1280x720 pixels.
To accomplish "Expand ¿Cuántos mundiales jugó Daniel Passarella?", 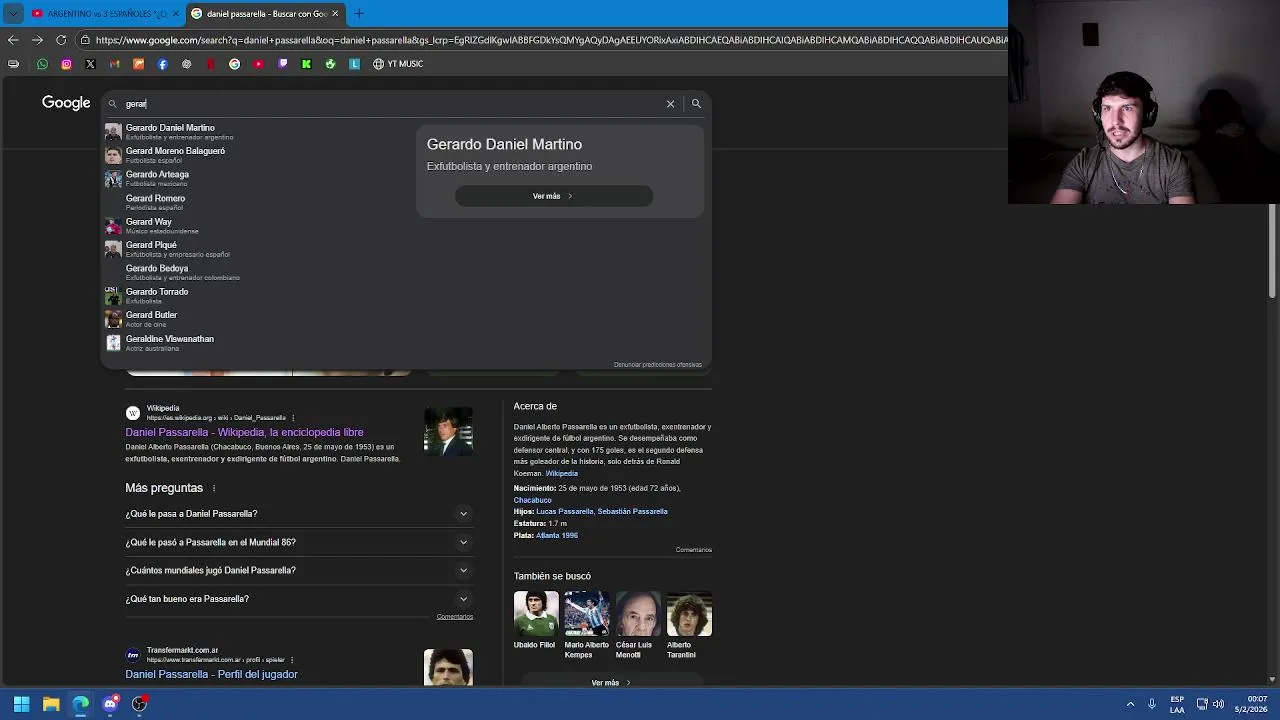I will (x=299, y=570).
